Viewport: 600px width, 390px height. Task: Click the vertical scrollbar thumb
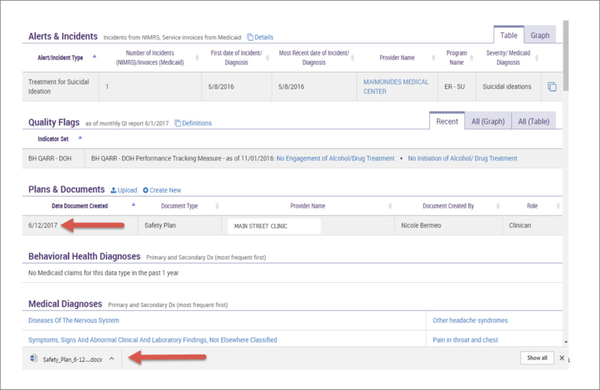(x=566, y=55)
